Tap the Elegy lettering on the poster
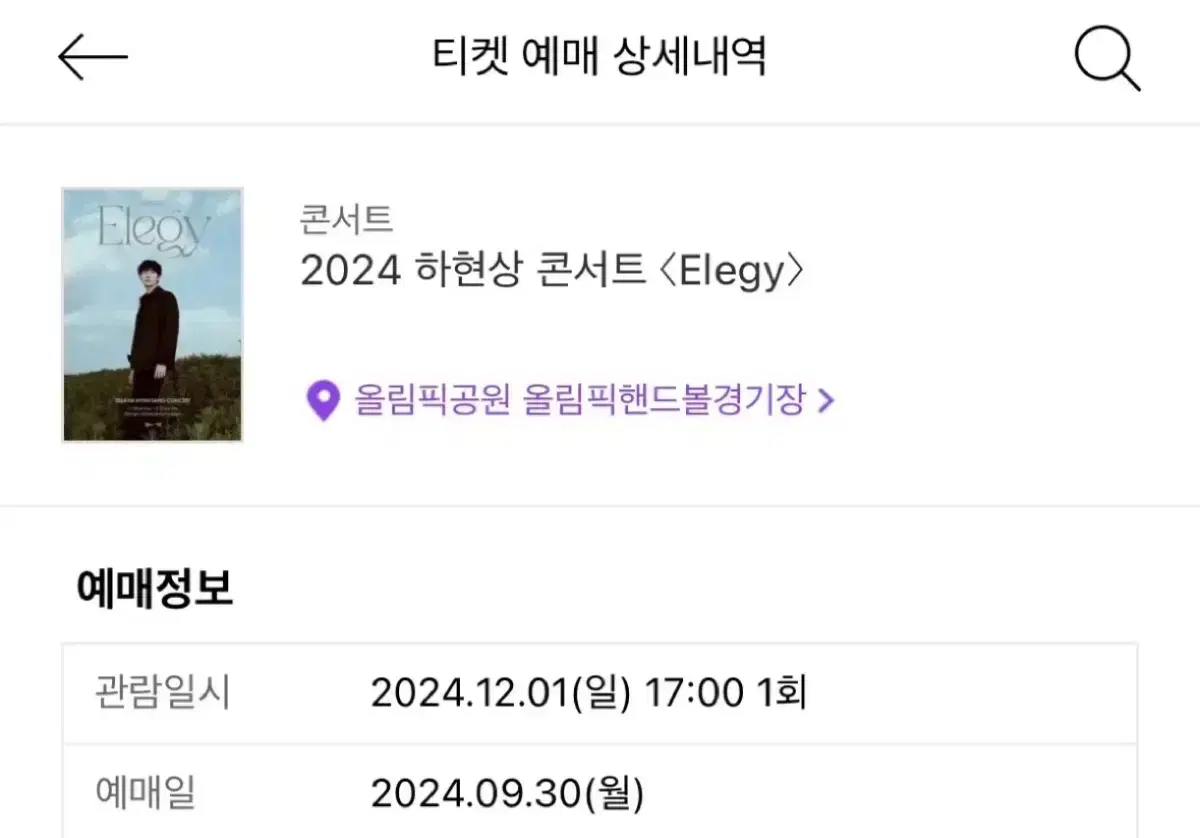This screenshot has width=1200, height=838. tap(153, 228)
